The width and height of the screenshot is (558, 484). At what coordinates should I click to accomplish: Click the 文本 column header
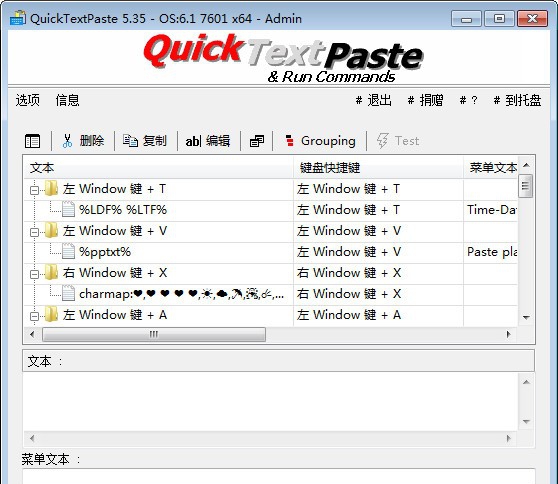coord(159,168)
